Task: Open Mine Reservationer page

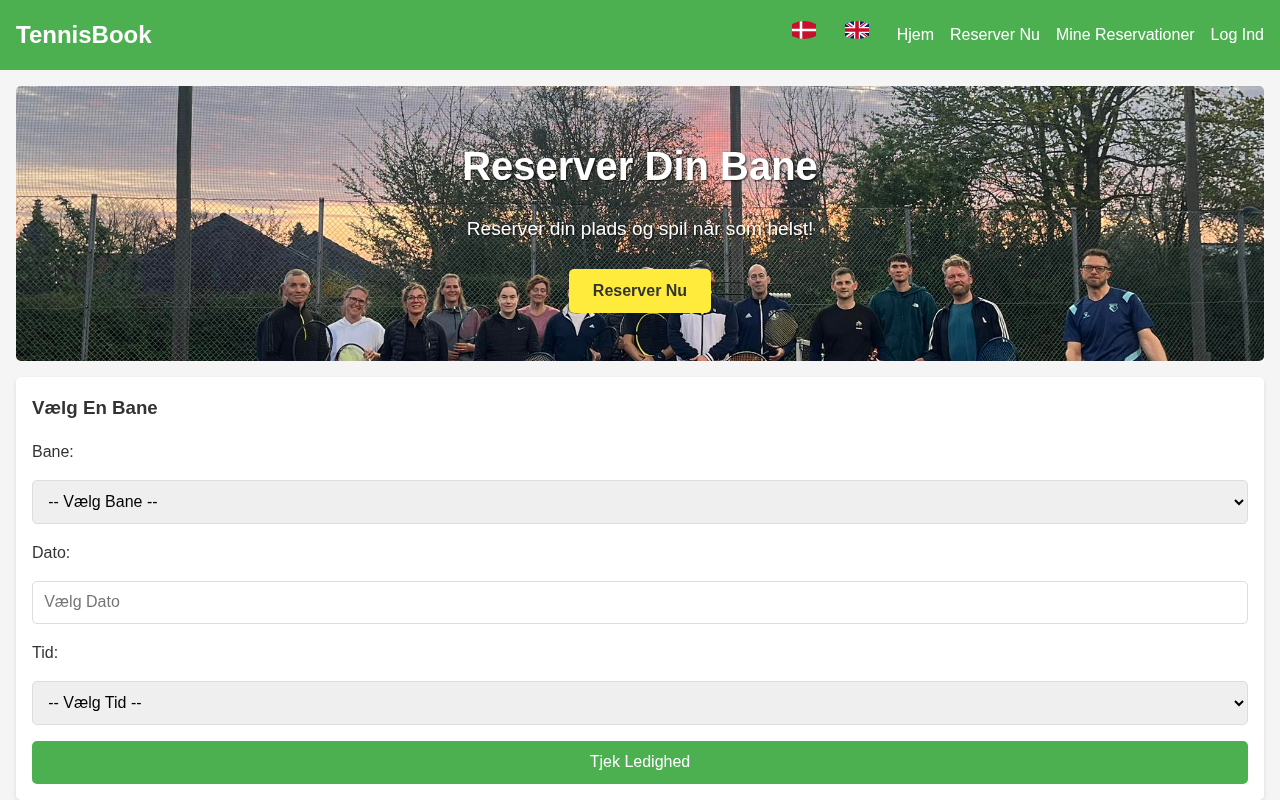Action: [x=1125, y=35]
